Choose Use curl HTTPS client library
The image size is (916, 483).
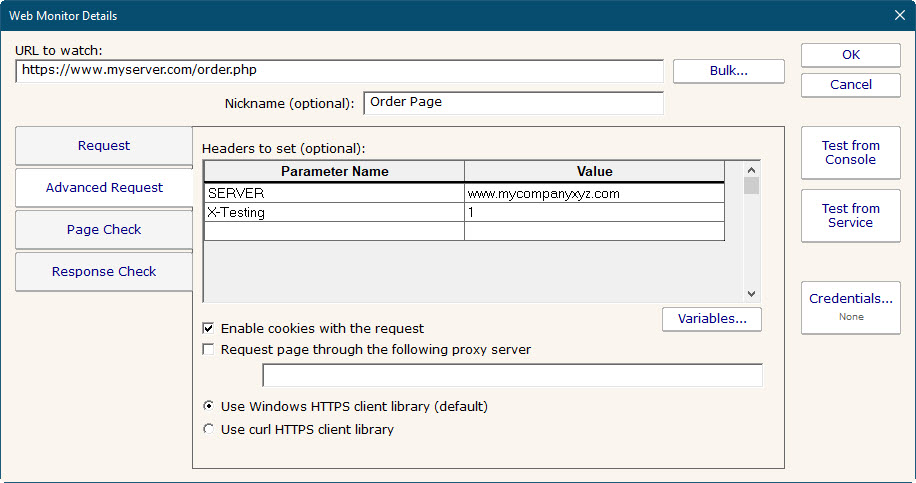coord(209,430)
